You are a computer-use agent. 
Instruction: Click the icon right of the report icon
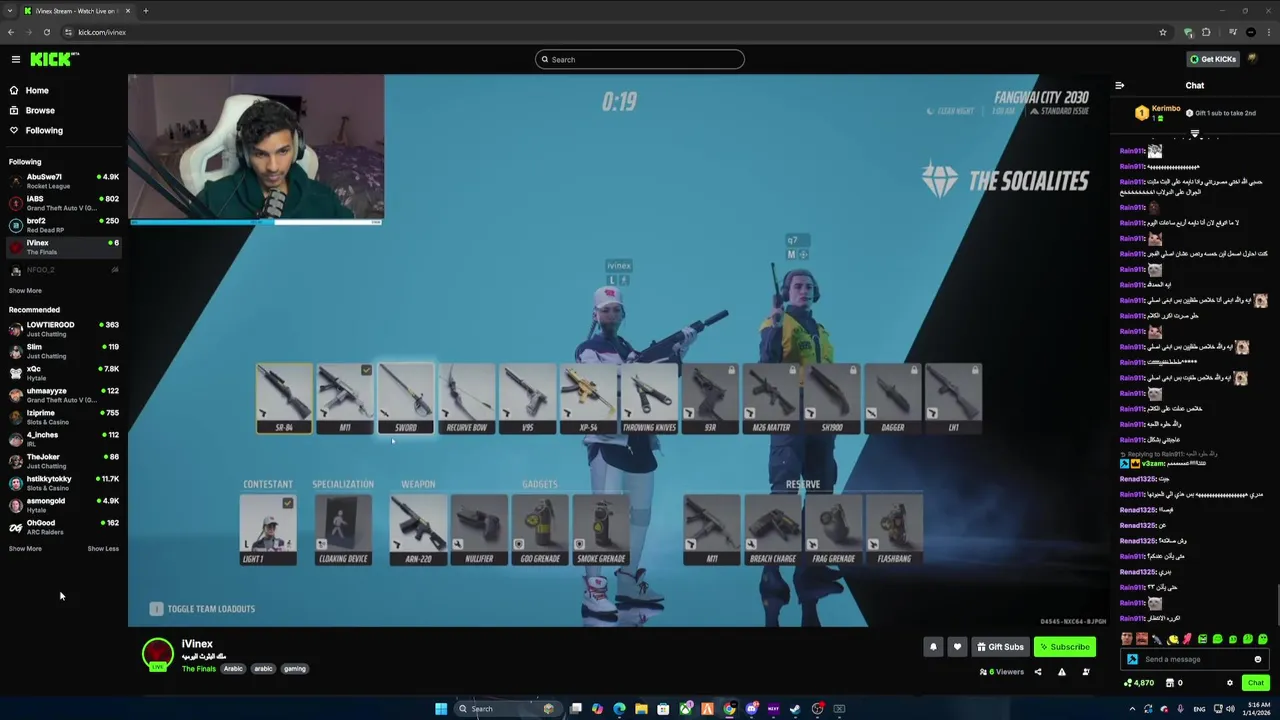(1086, 672)
